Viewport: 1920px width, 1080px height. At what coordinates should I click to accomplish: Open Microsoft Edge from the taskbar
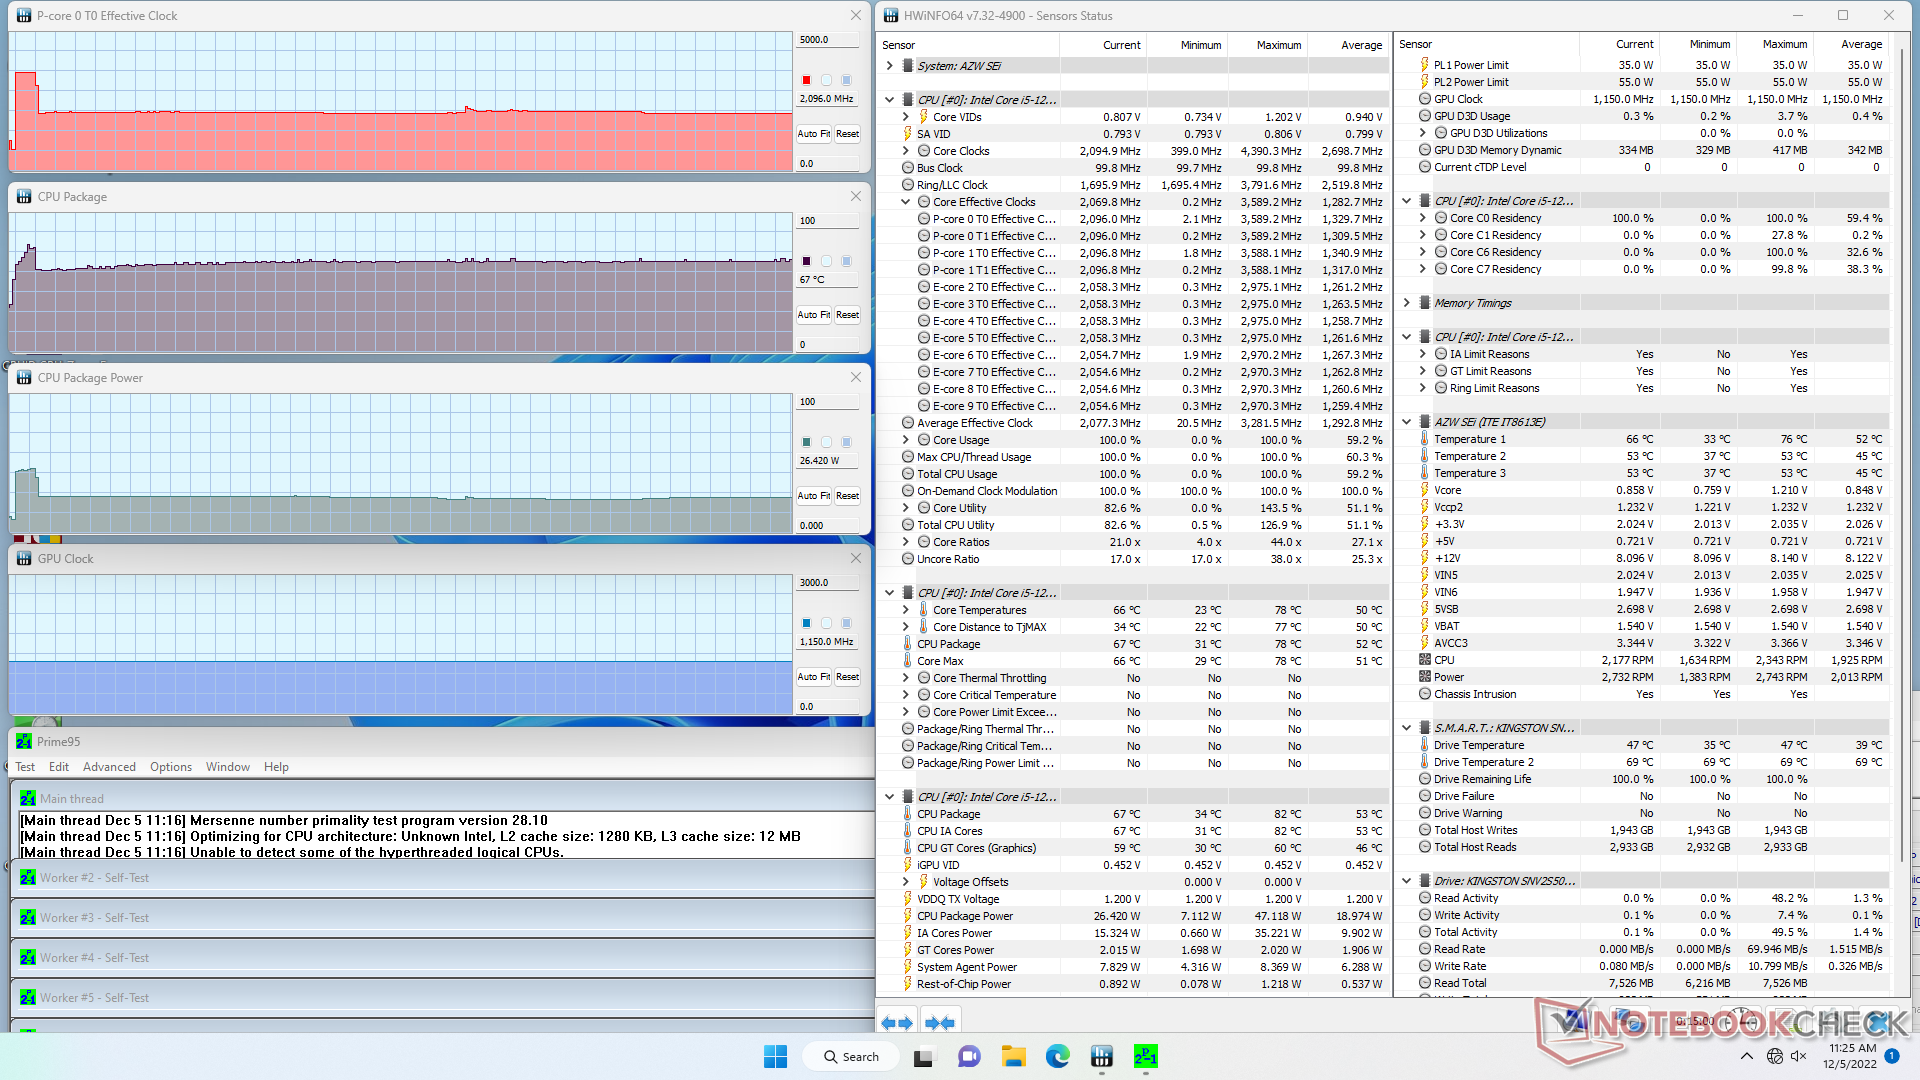point(1057,1056)
